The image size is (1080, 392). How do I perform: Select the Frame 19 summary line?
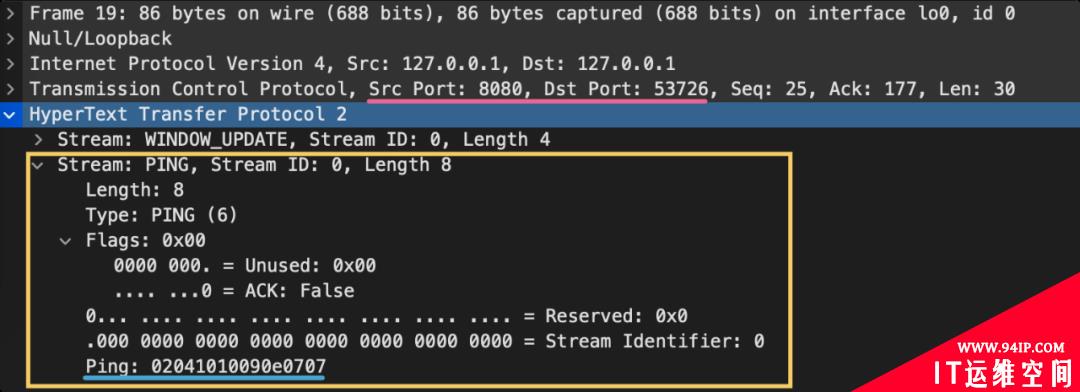522,13
